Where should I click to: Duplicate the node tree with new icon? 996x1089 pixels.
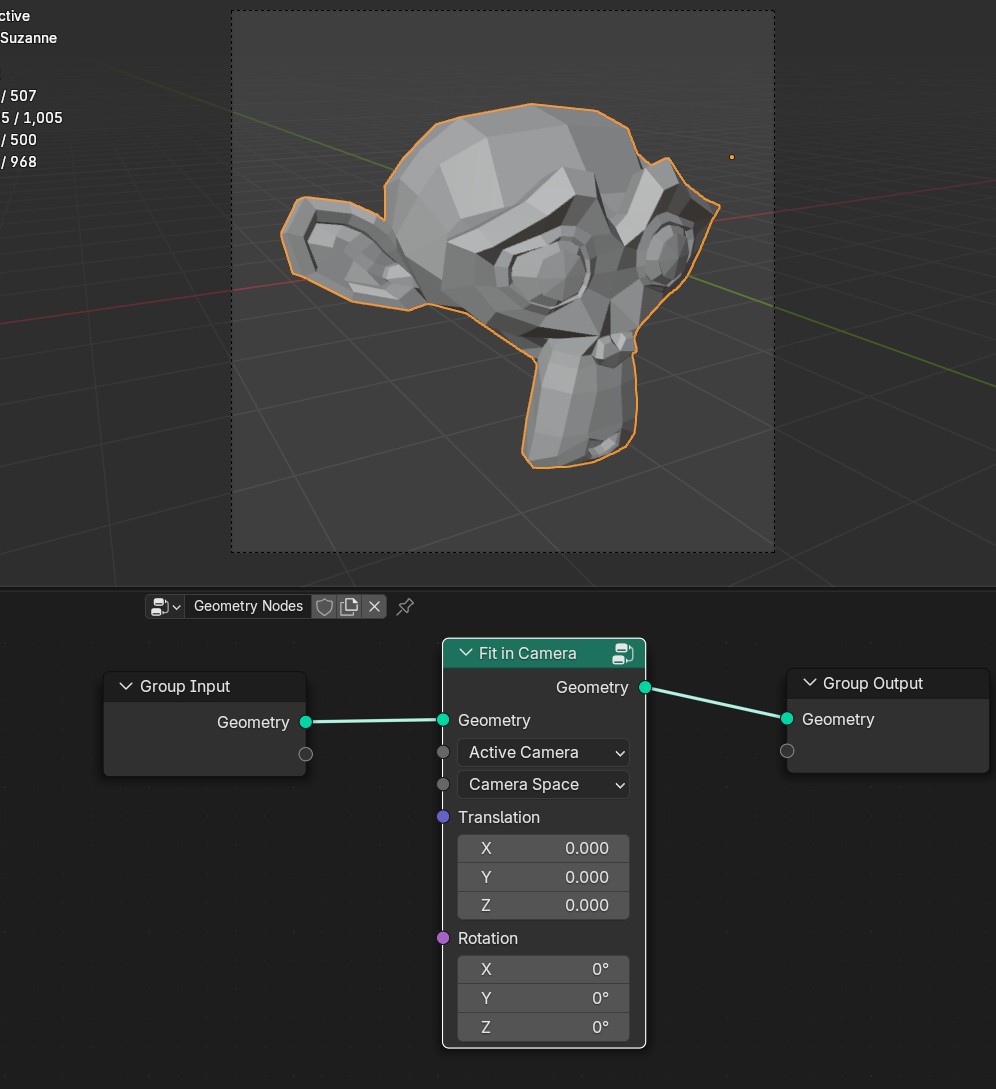click(349, 606)
